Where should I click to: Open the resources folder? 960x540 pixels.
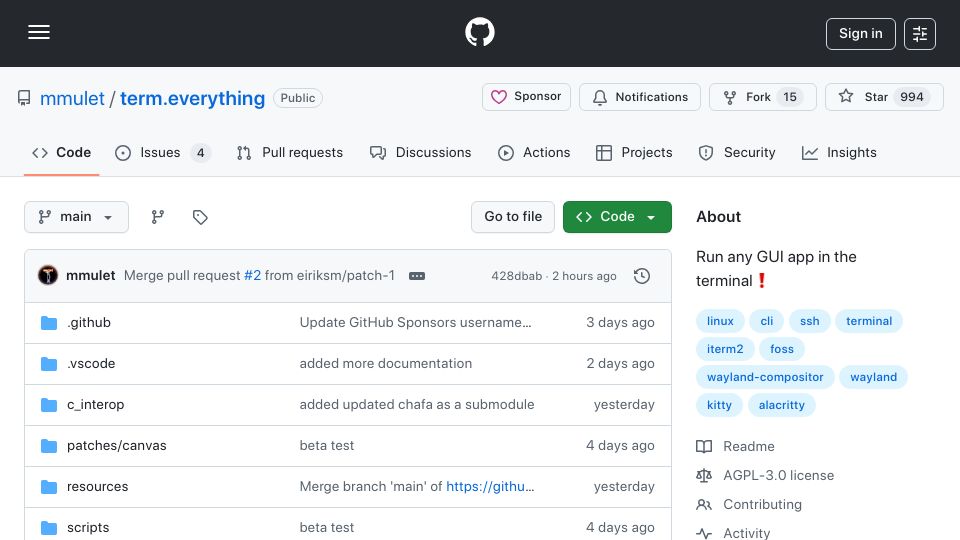click(97, 487)
